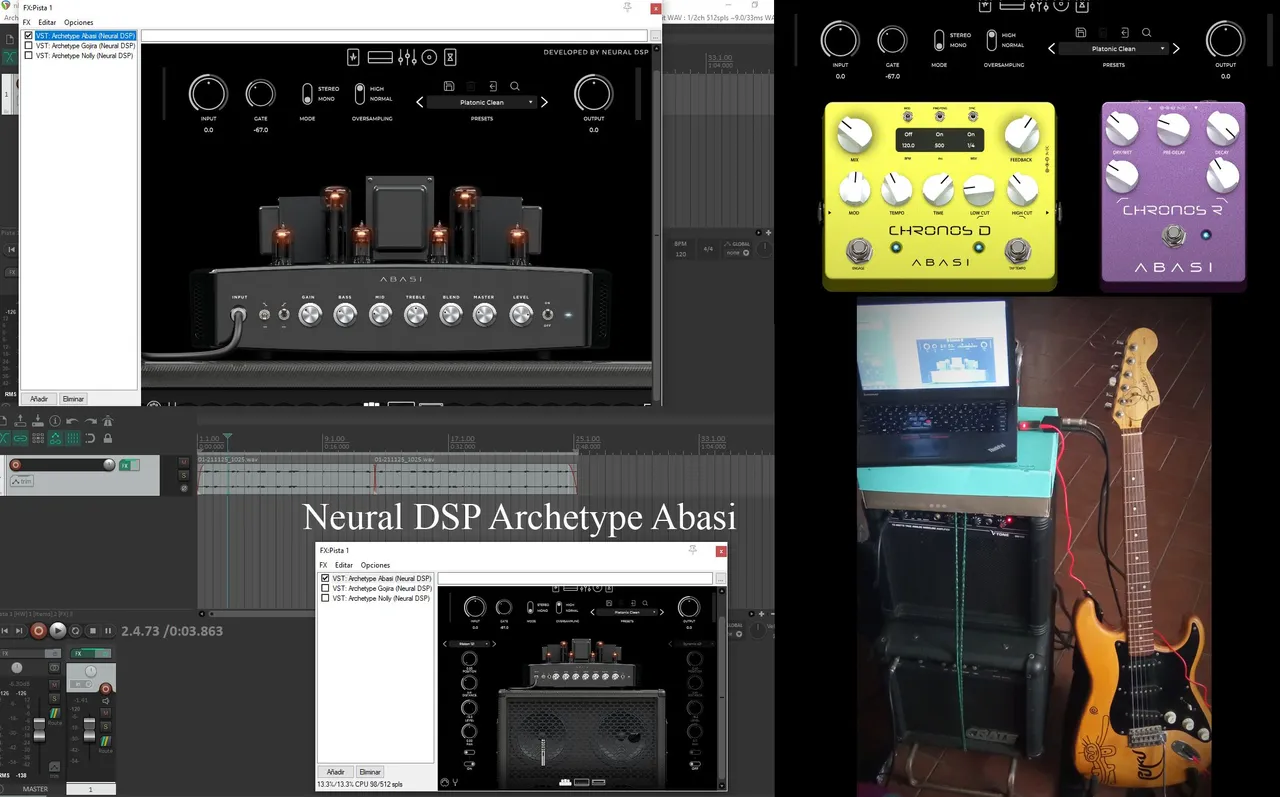
Task: Click Añadir button in small FX window
Action: [x=336, y=772]
